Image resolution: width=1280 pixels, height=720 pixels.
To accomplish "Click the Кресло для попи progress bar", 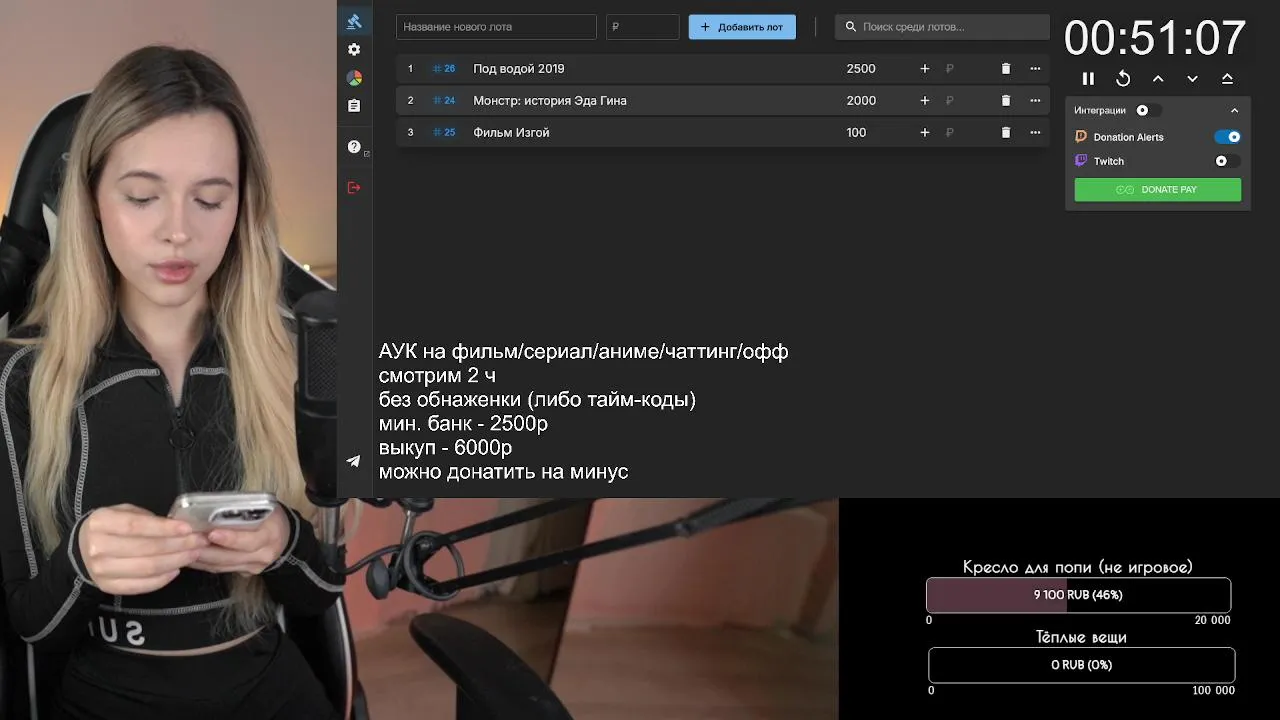I will (1078, 595).
